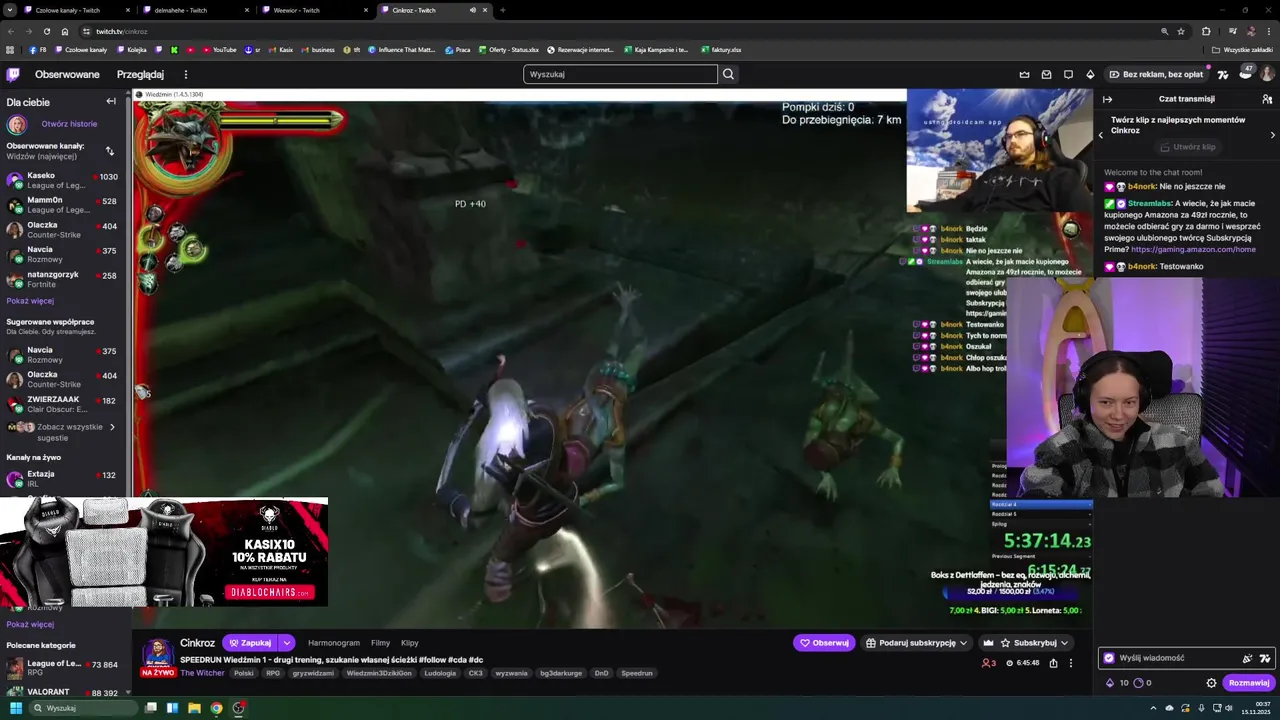Image resolution: width=1280 pixels, height=720 pixels.
Task: Open chat celebration party icon
Action: point(1247,658)
